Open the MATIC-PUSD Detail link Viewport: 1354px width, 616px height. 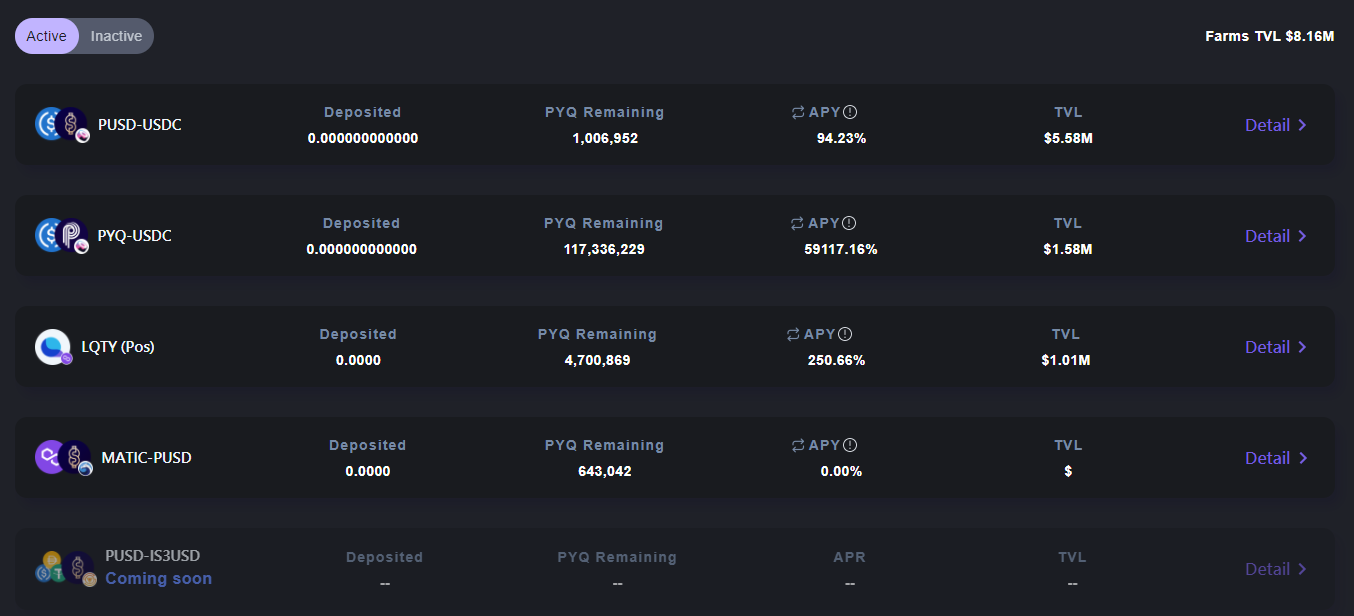[1276, 458]
